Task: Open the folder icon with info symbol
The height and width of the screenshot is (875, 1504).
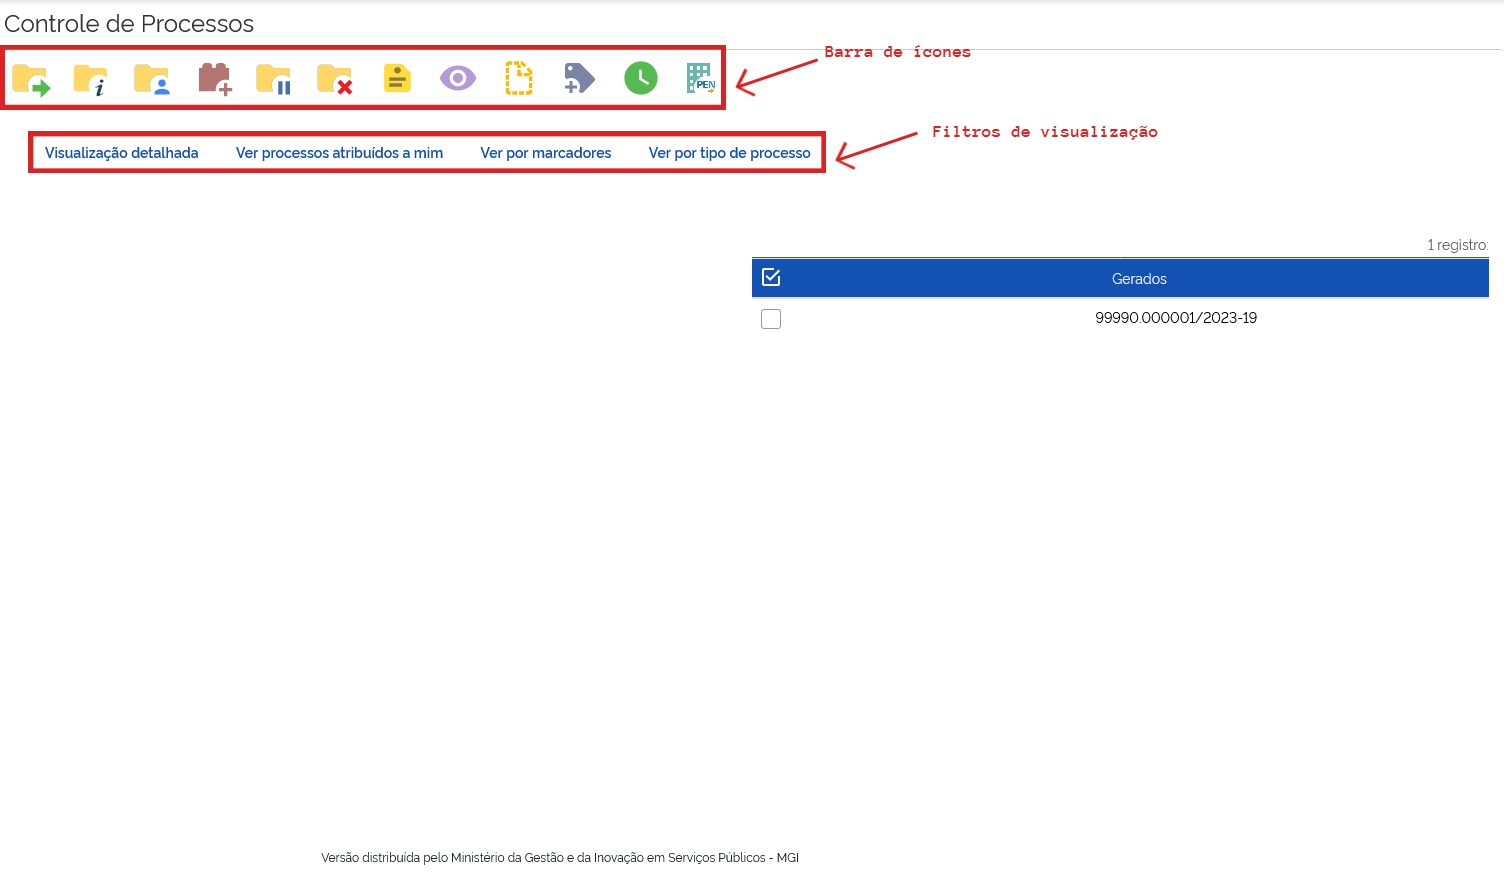Action: pyautogui.click(x=91, y=79)
